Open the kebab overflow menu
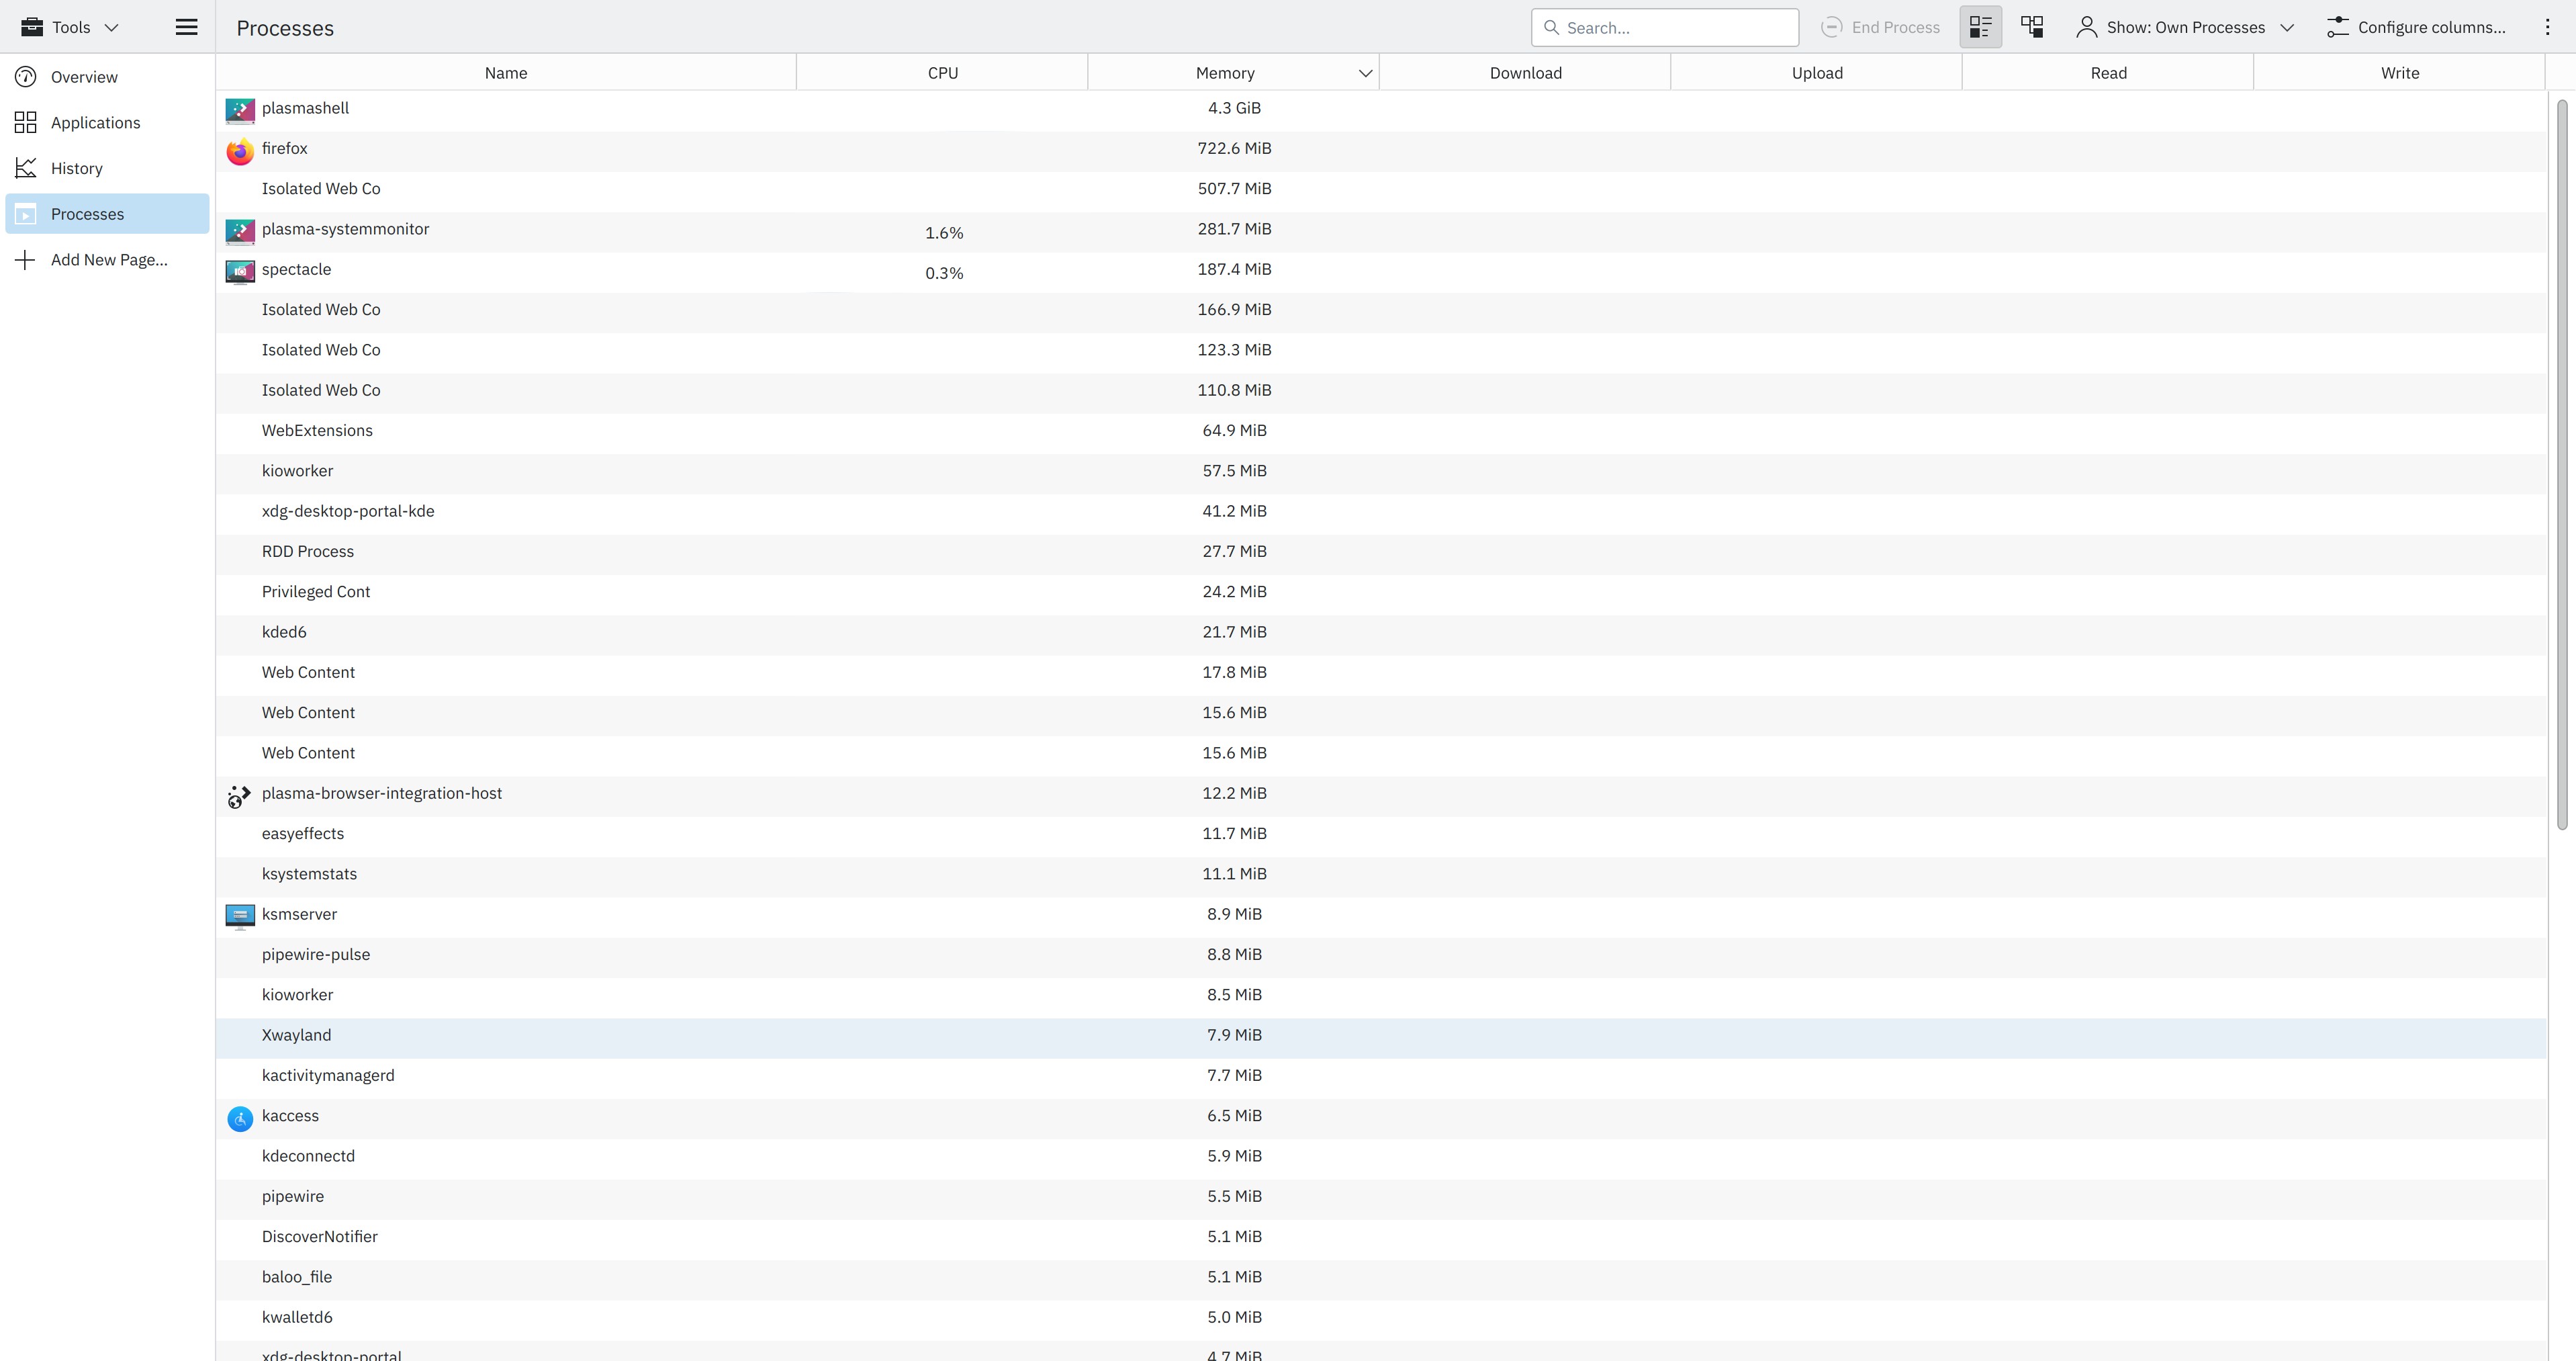 (2547, 27)
